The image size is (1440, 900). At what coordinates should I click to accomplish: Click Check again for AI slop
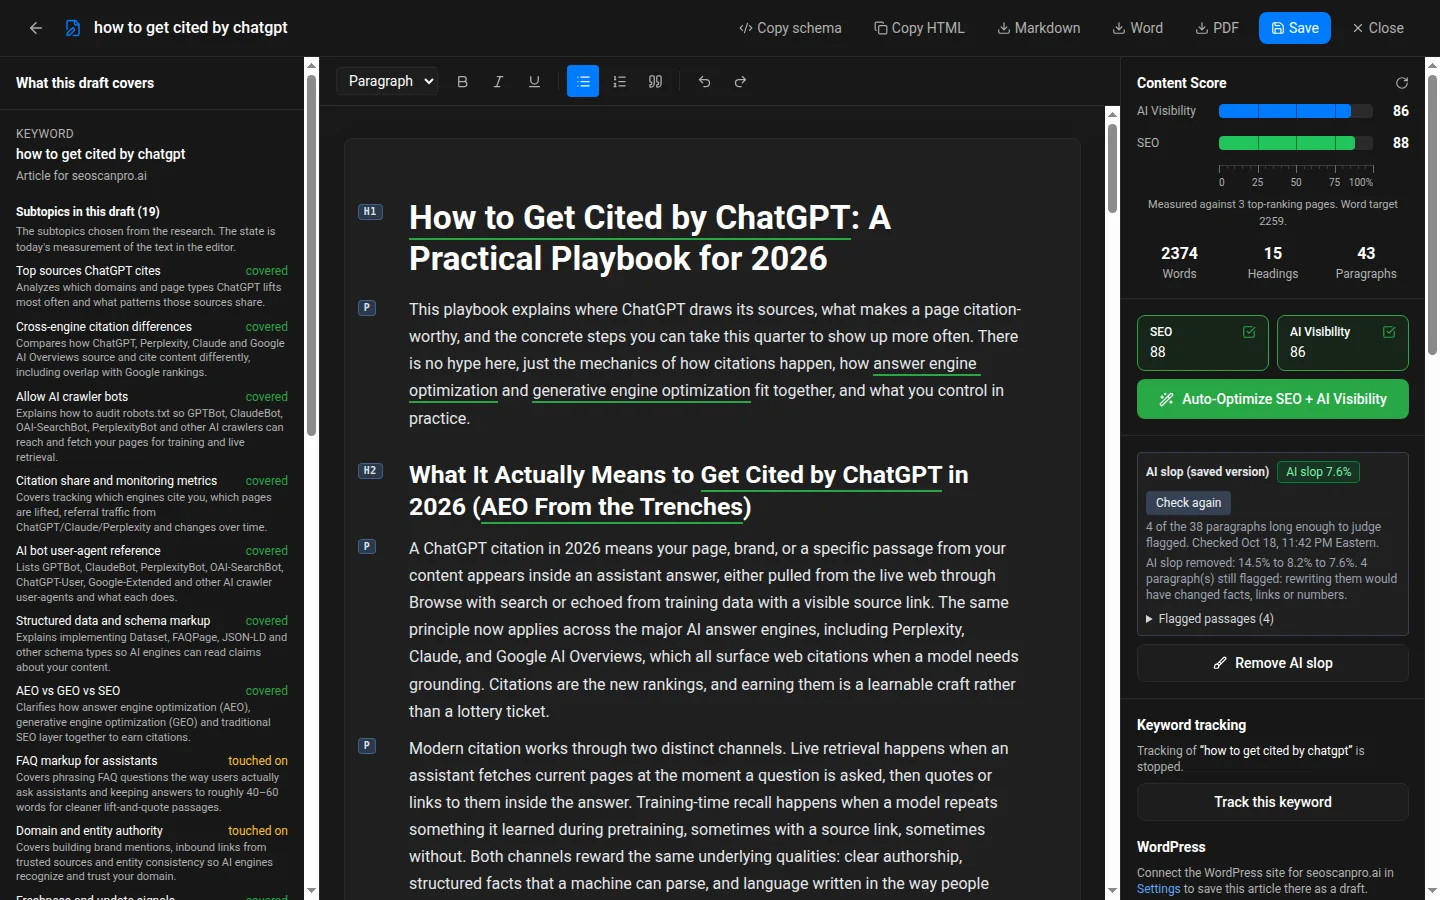coord(1188,503)
